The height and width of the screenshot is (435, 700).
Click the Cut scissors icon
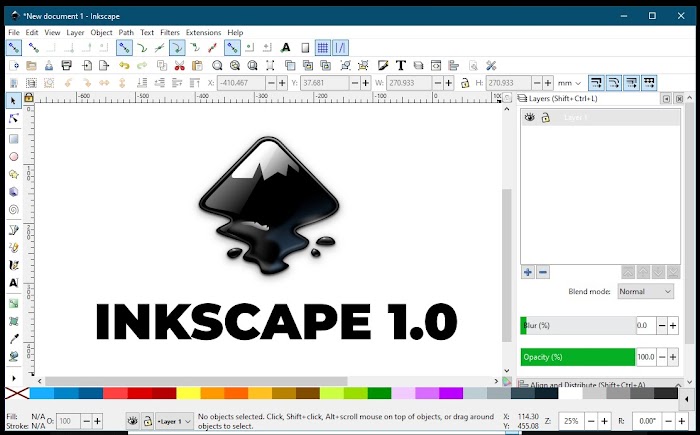tap(179, 66)
